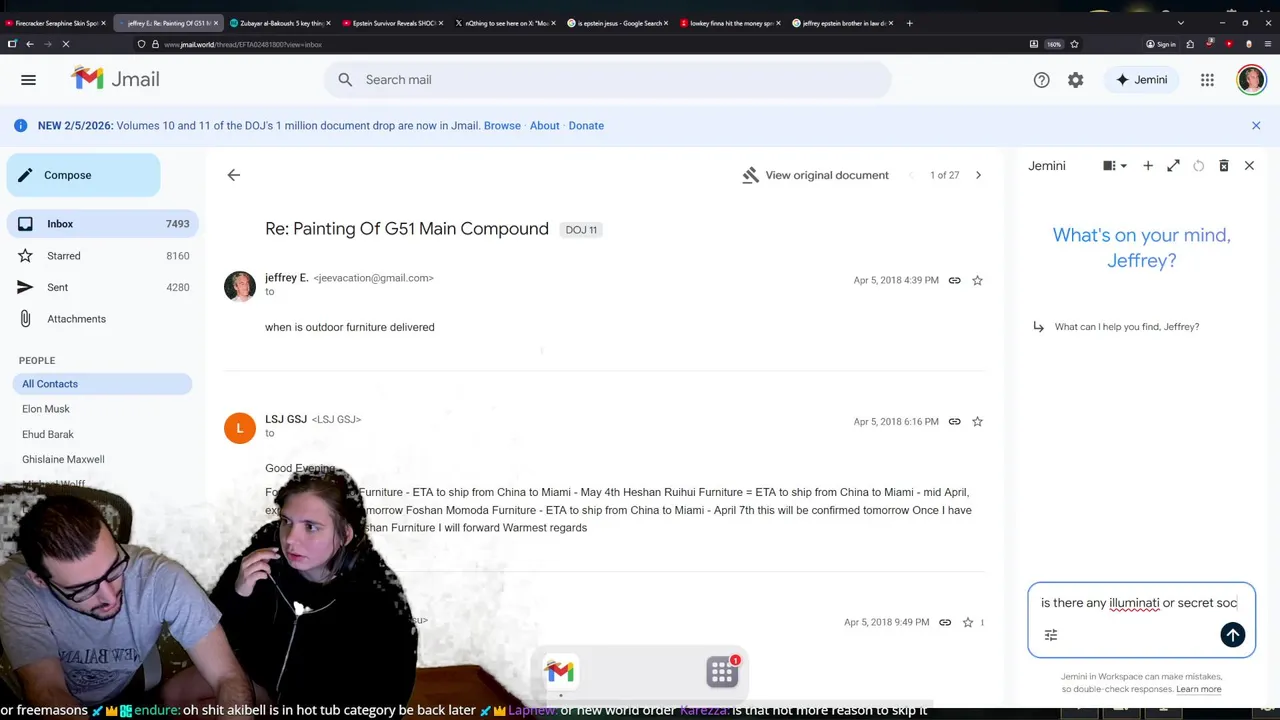Click the jeffrey E. sender name
Image resolution: width=1280 pixels, height=720 pixels.
pyautogui.click(x=286, y=278)
